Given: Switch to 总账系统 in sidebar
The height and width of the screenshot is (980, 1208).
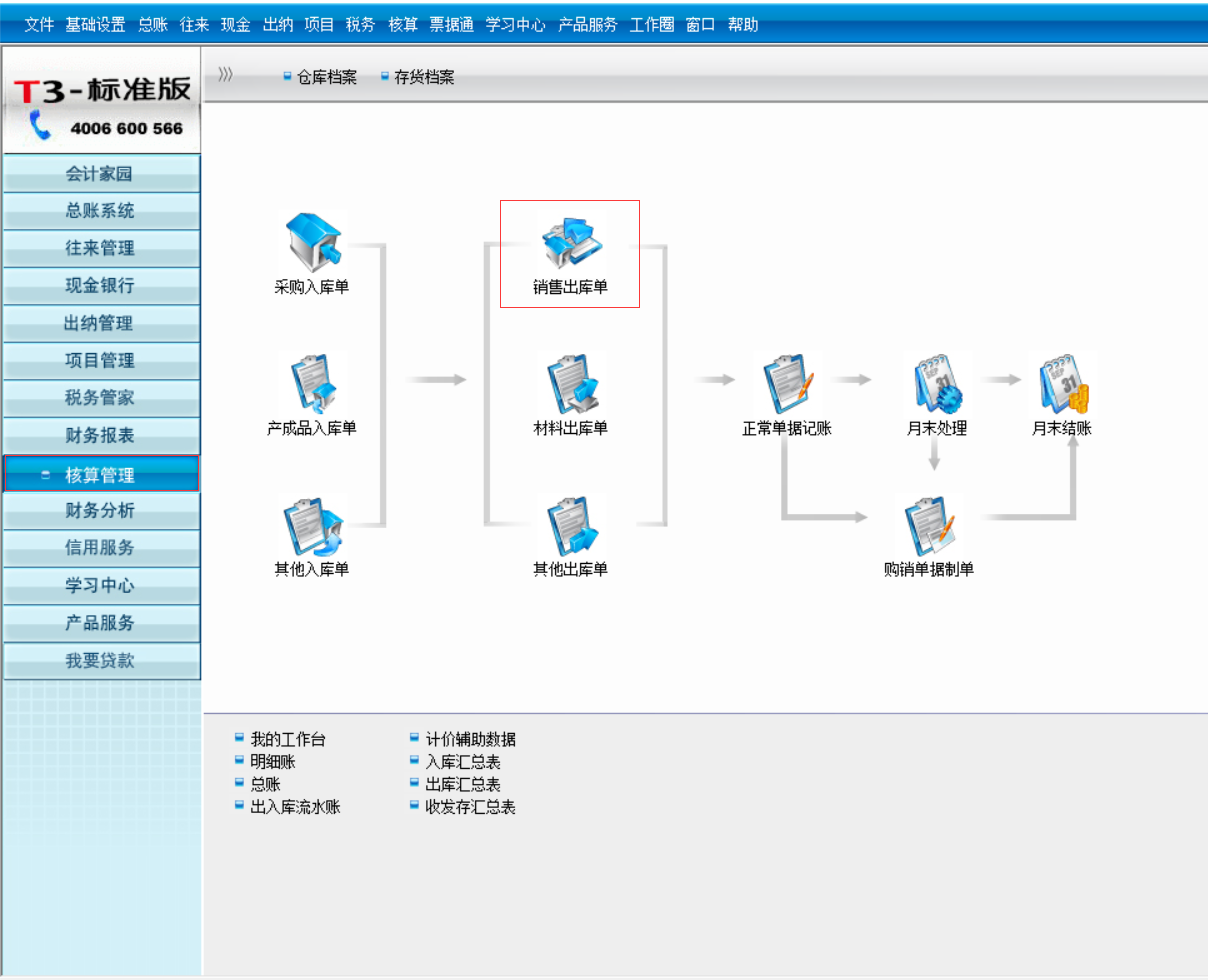Looking at the screenshot, I should (x=100, y=211).
